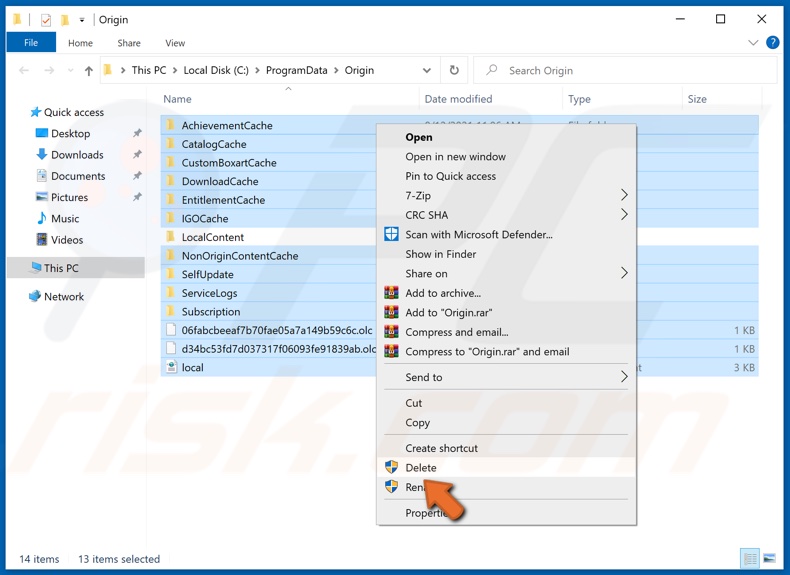This screenshot has width=790, height=575.
Task: Switch to the Share ribbon tab
Action: (129, 43)
